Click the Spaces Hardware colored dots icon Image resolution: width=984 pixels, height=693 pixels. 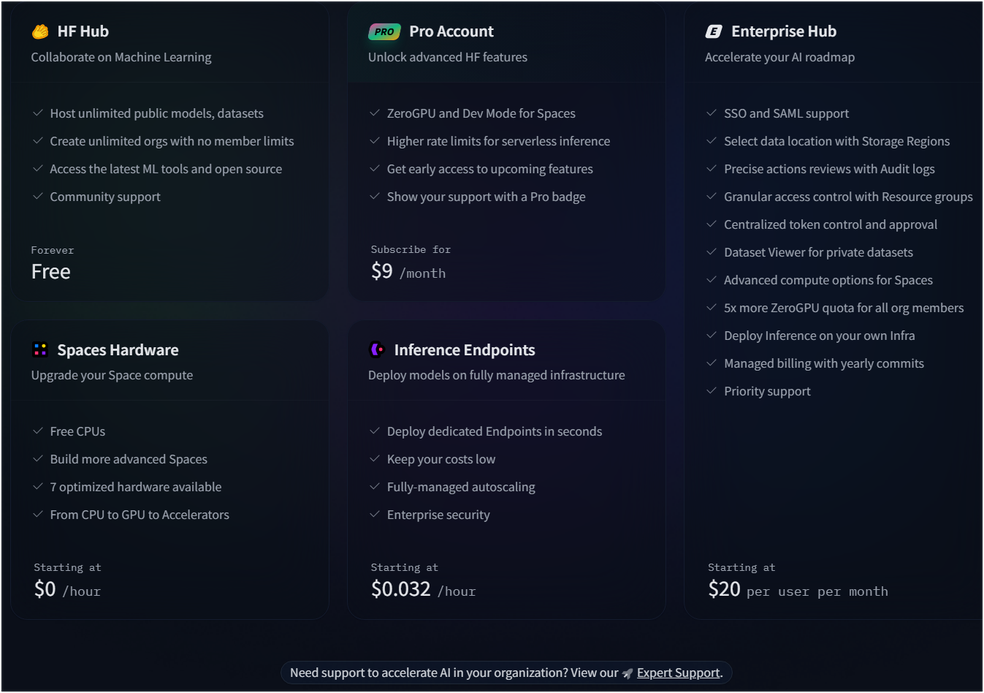[x=40, y=350]
